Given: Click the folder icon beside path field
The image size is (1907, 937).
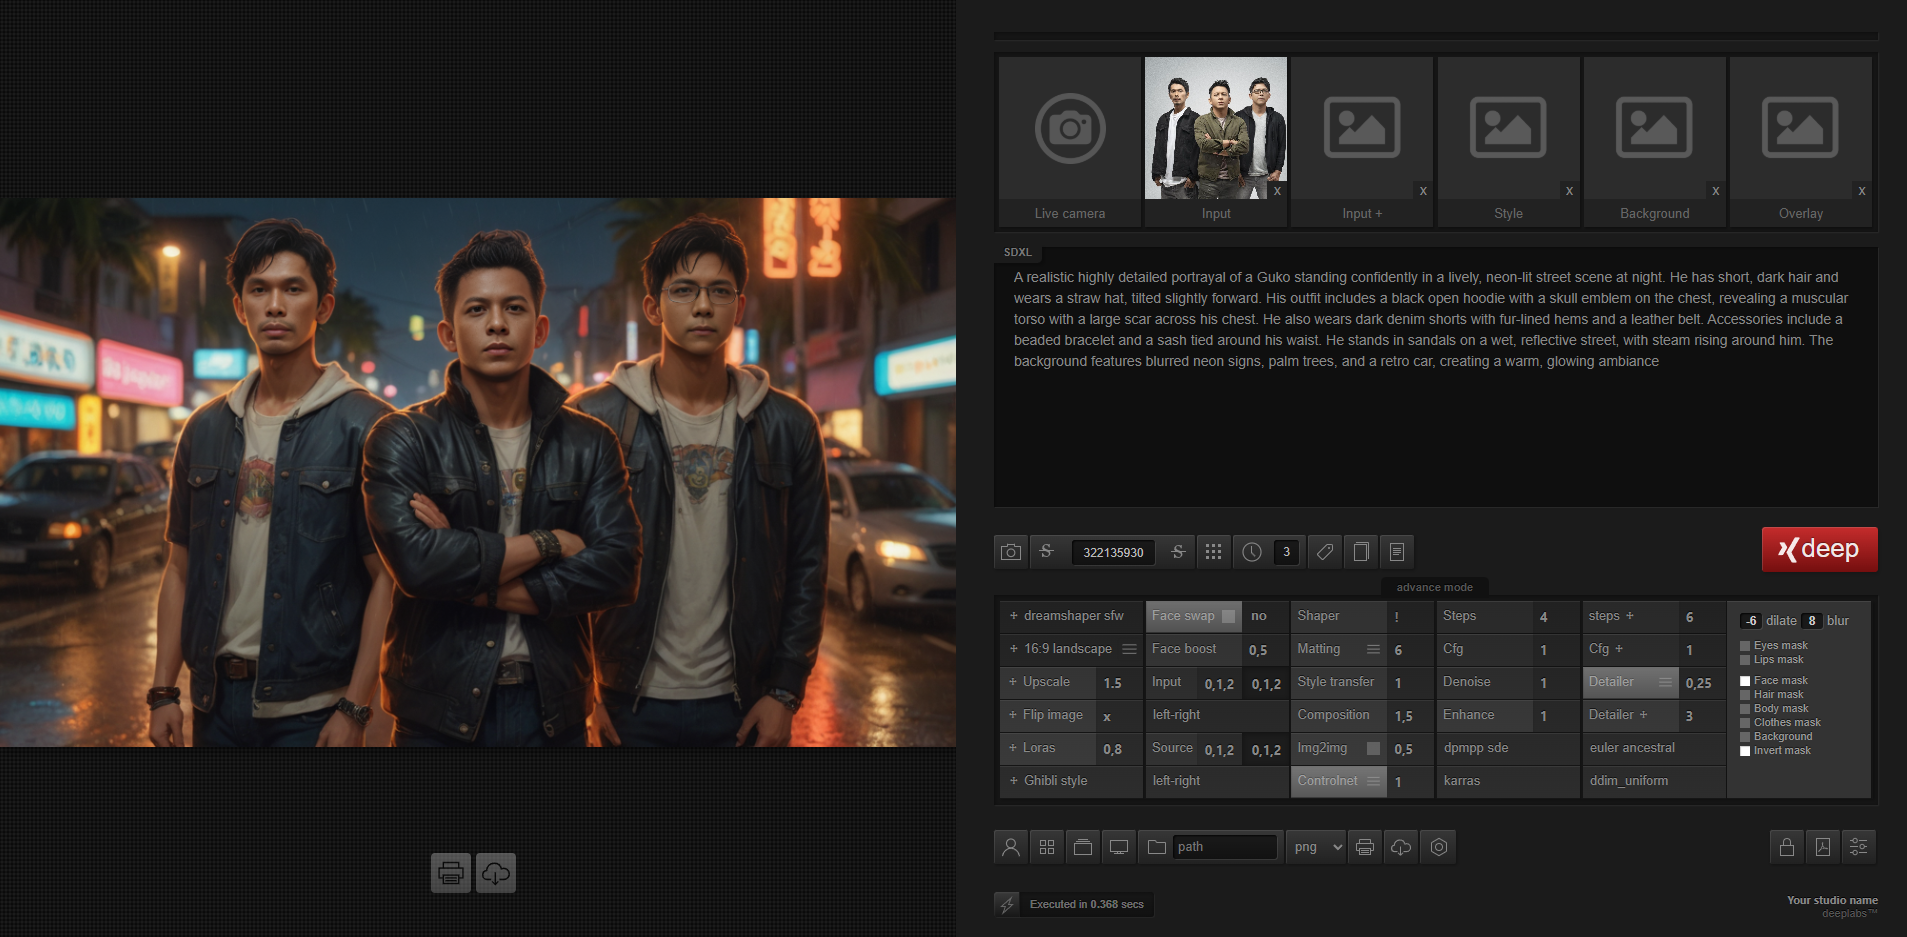Looking at the screenshot, I should (x=1157, y=847).
